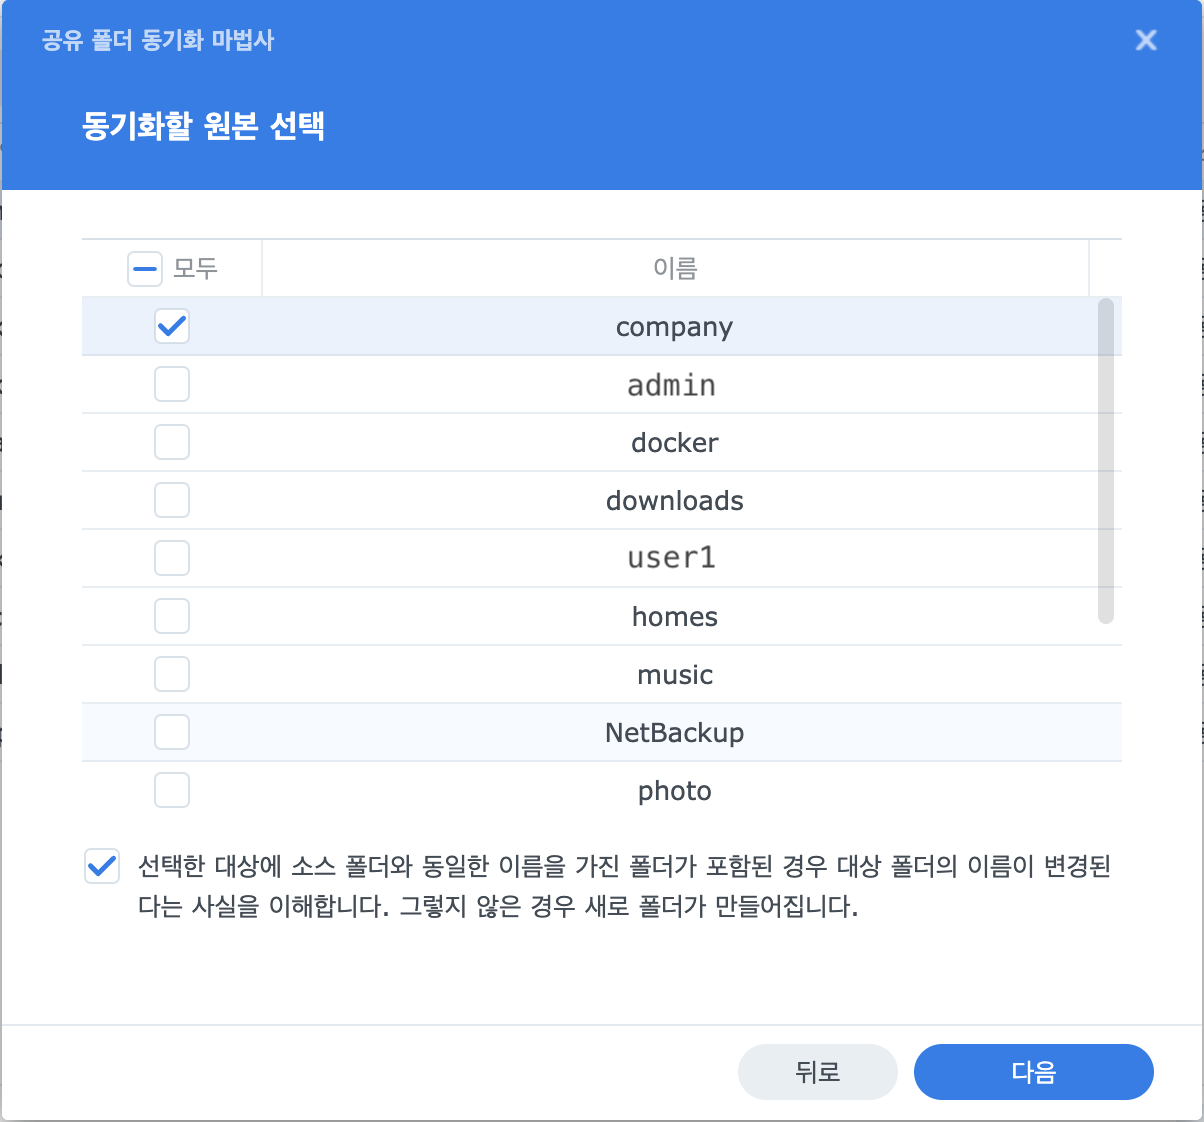Viewport: 1204px width, 1122px height.
Task: Tick the downloads folder checkbox
Action: coord(172,500)
